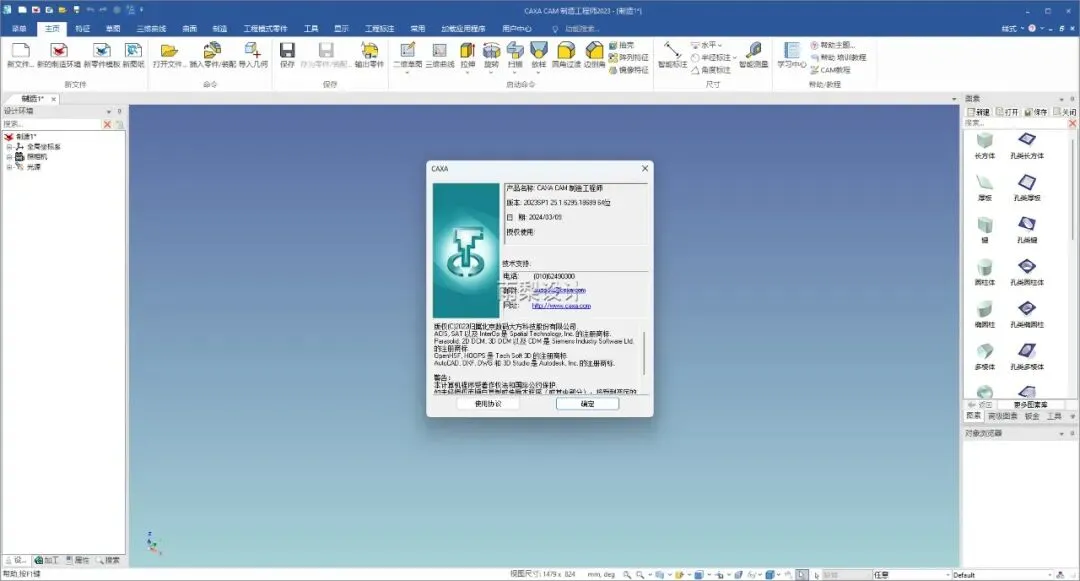Select the 三维曲线 3D curve tool
Screen dimensions: 1080x581
(x=439, y=50)
